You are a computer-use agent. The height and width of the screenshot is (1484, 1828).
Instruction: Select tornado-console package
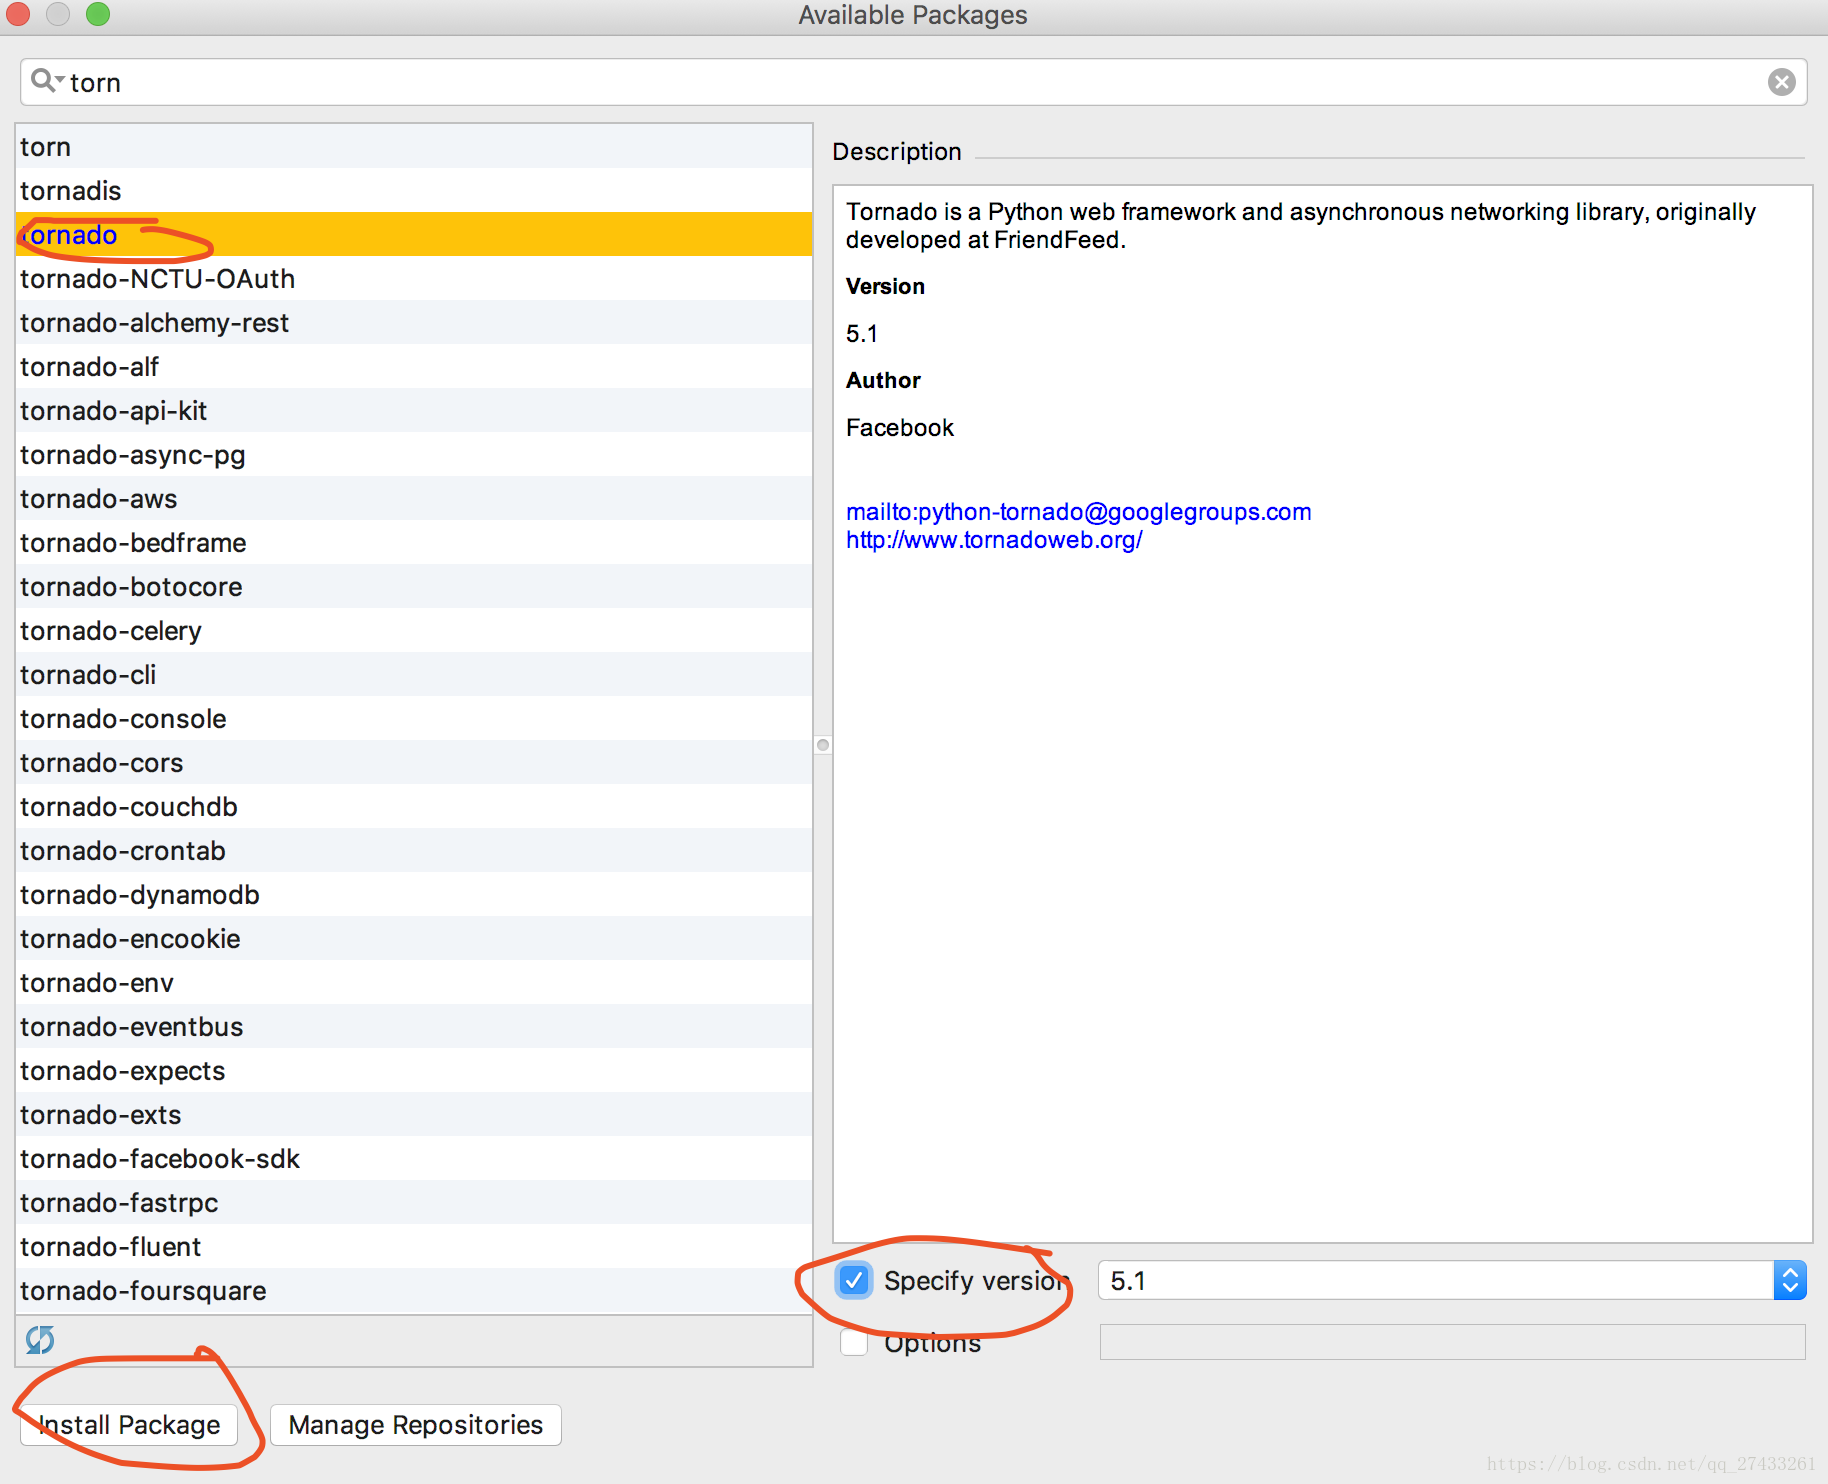[x=414, y=718]
